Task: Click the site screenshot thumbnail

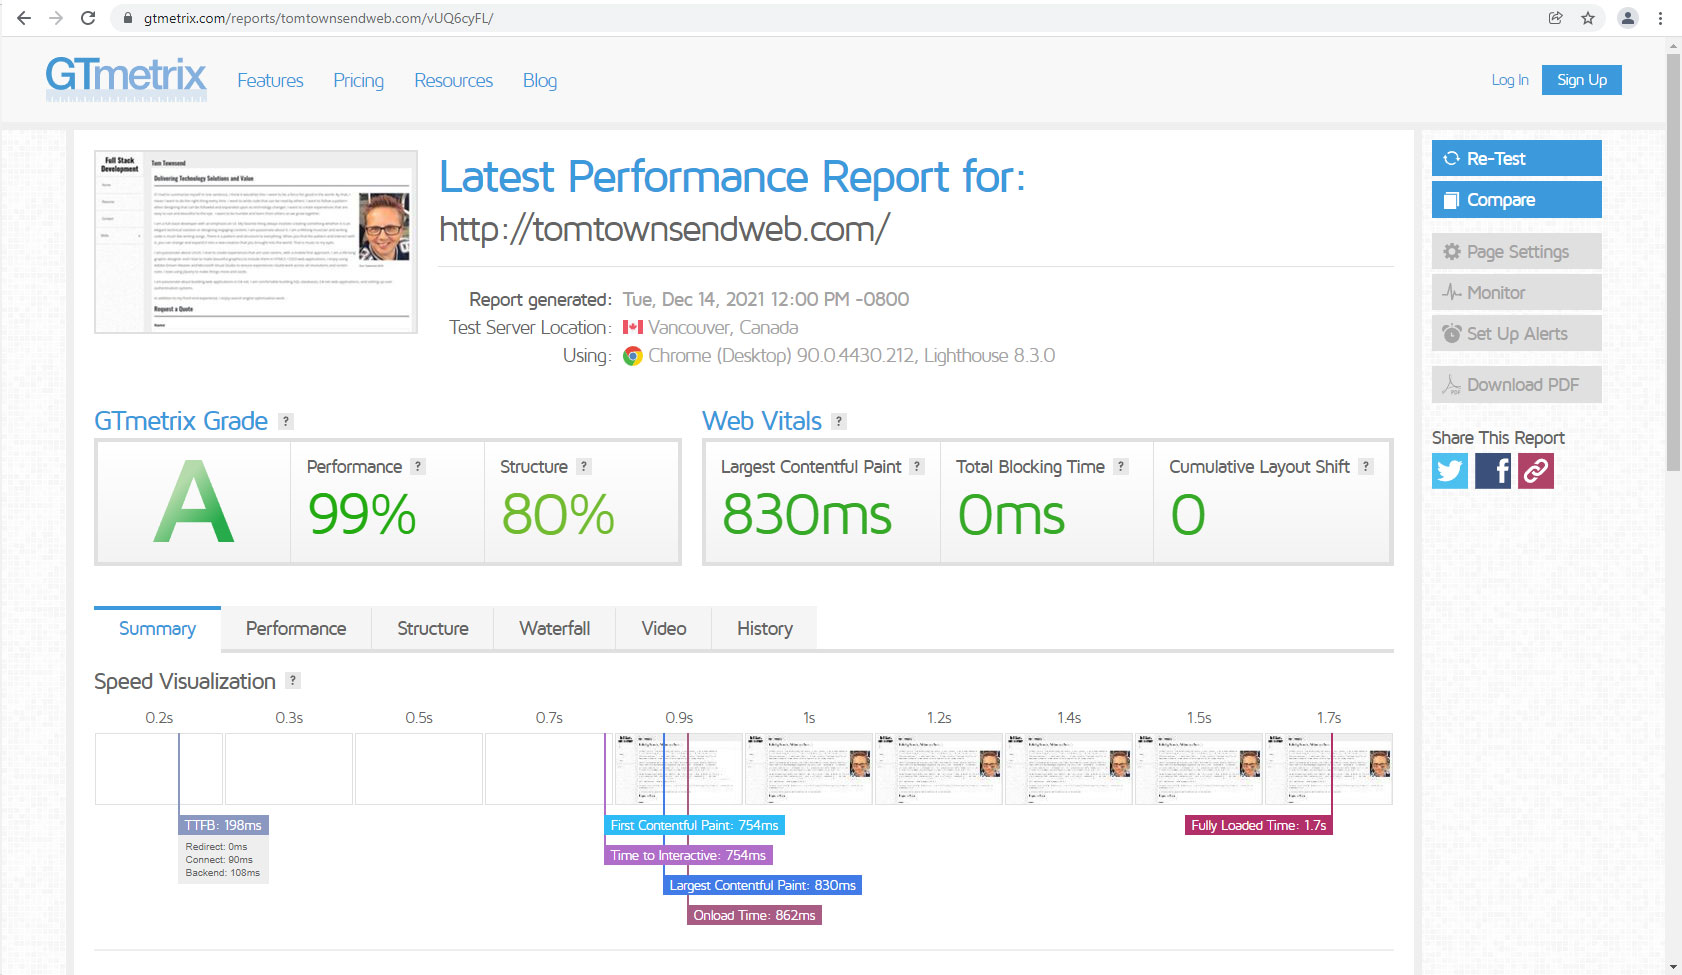Action: [x=256, y=242]
